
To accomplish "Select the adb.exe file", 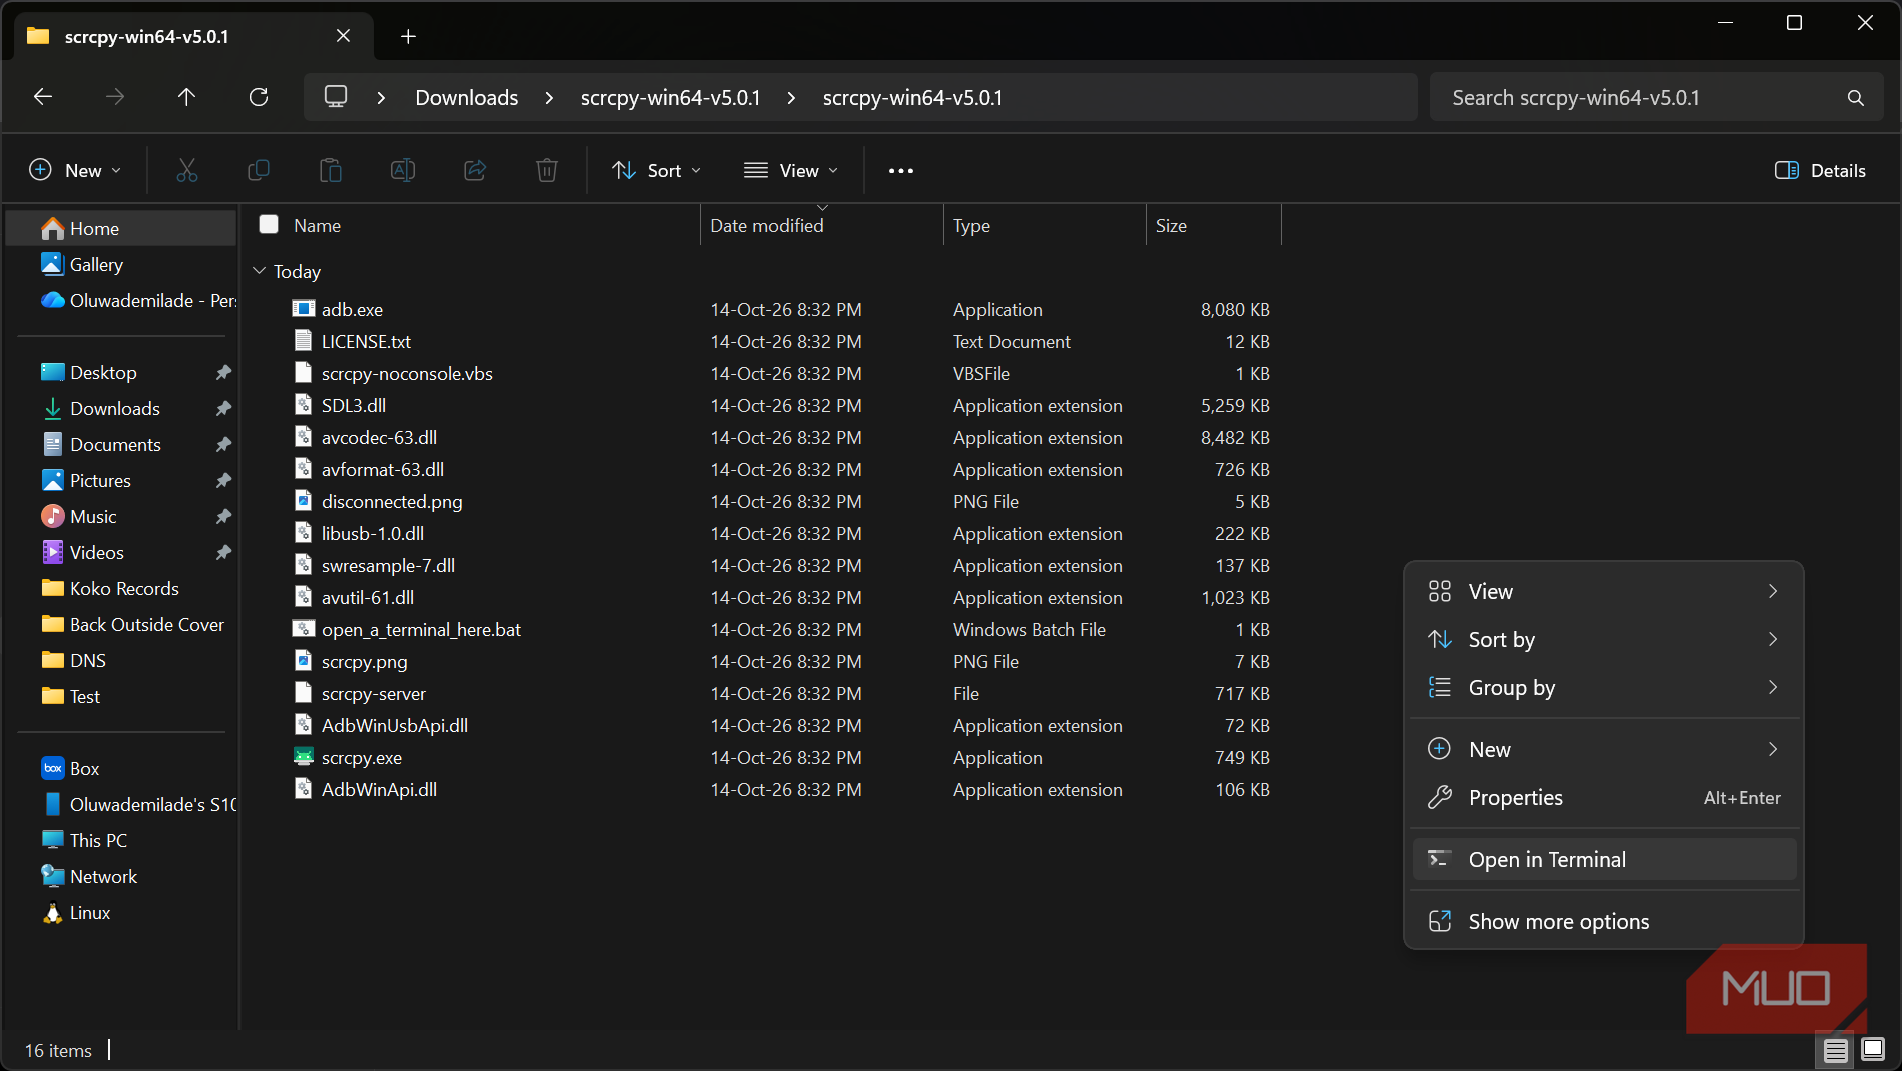I will coord(352,310).
